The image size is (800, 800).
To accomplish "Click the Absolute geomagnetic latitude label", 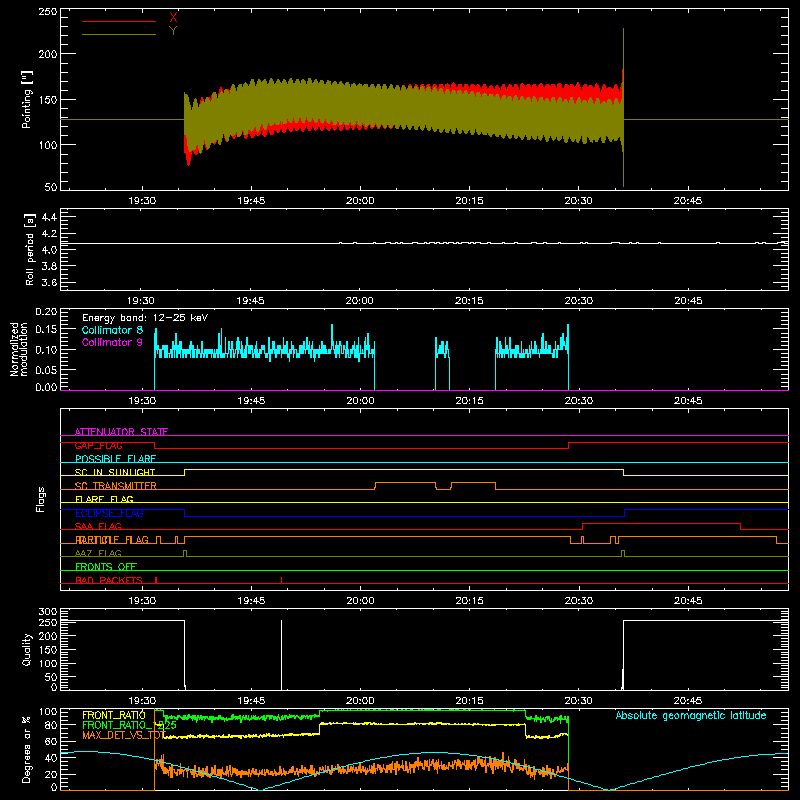I will click(691, 715).
